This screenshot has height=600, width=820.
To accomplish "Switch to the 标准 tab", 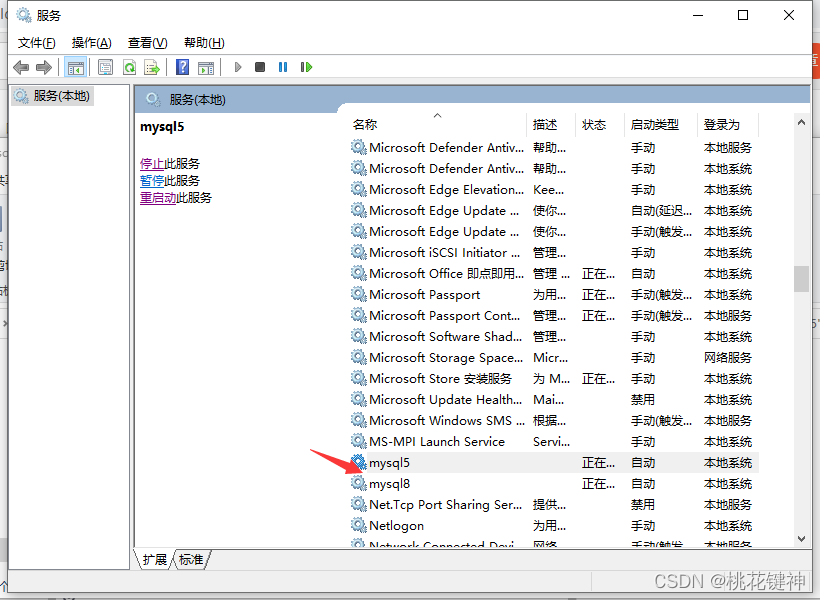I will point(191,560).
